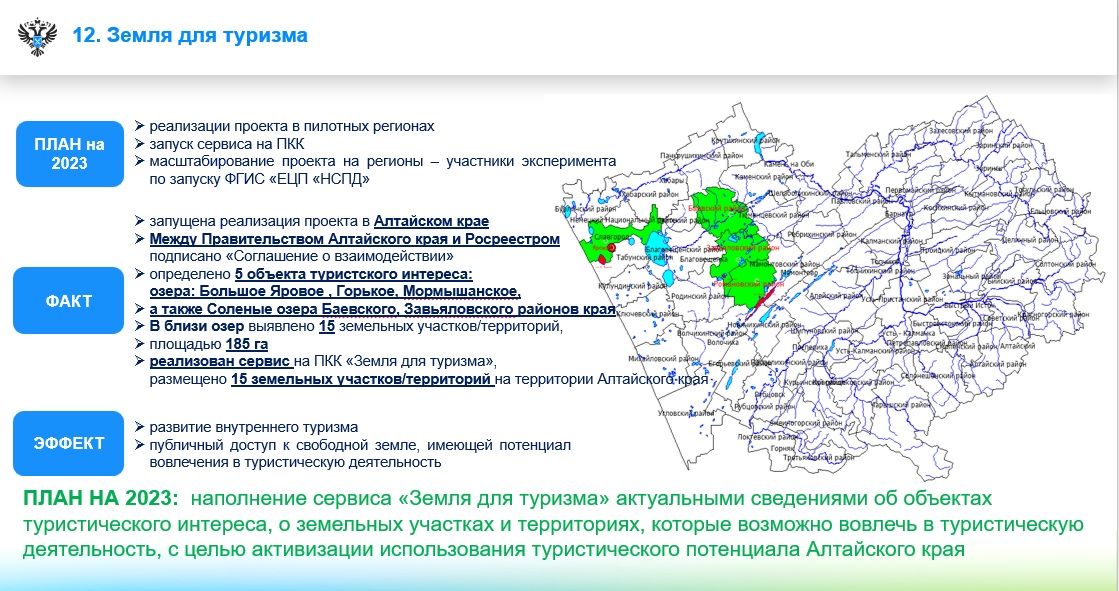
Task: Click the 'Заринский район' map label
Action: tap(1004, 146)
